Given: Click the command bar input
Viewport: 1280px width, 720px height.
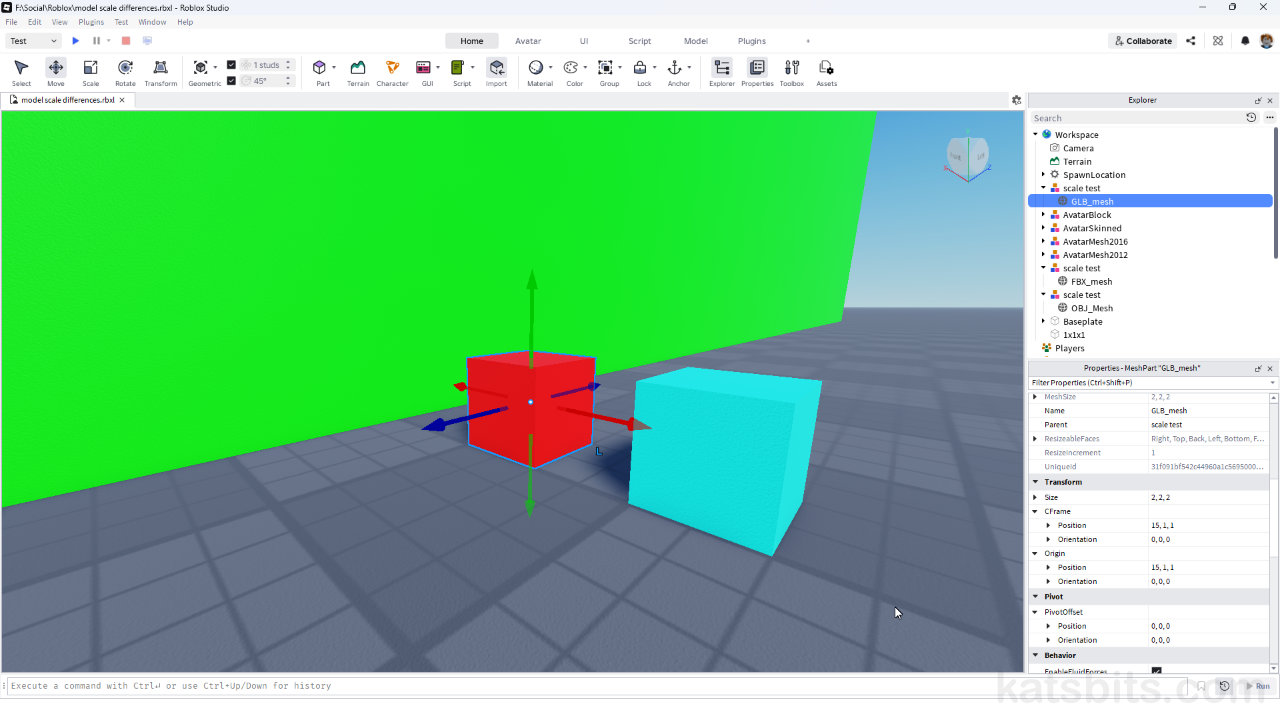Looking at the screenshot, I should (x=598, y=686).
